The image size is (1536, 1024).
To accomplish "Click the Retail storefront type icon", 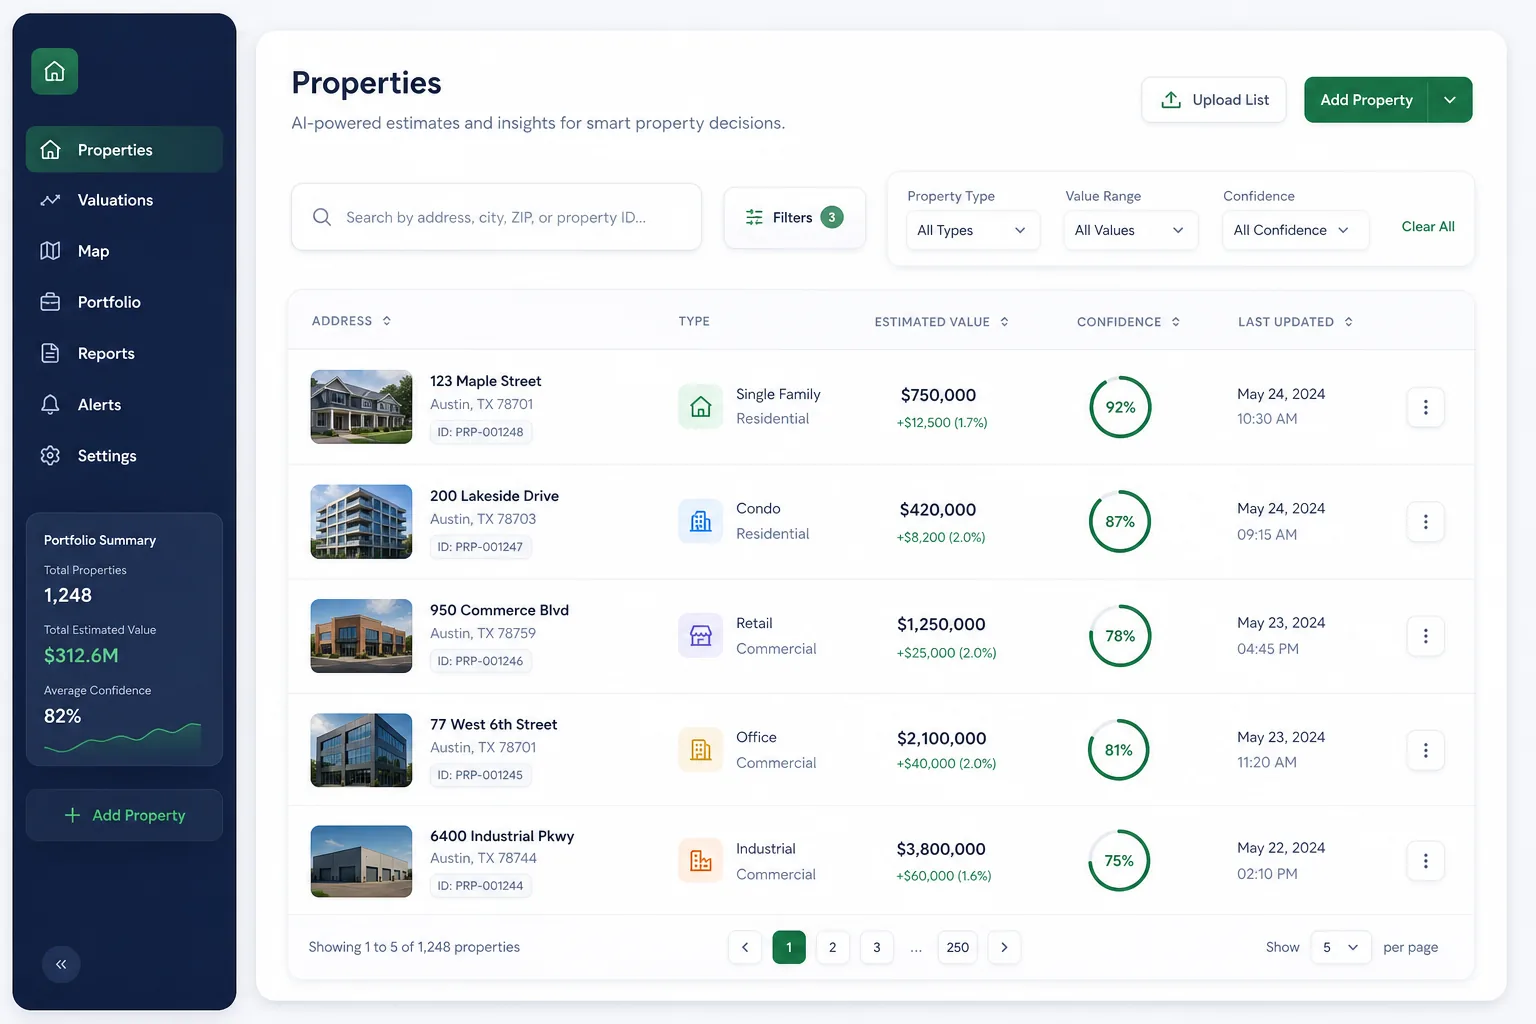I will click(x=701, y=636).
